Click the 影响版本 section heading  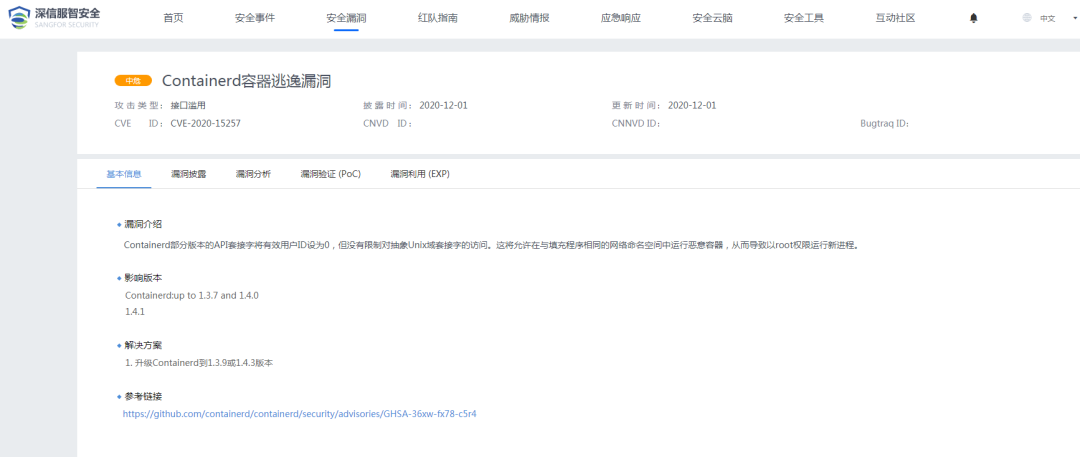[143, 278]
